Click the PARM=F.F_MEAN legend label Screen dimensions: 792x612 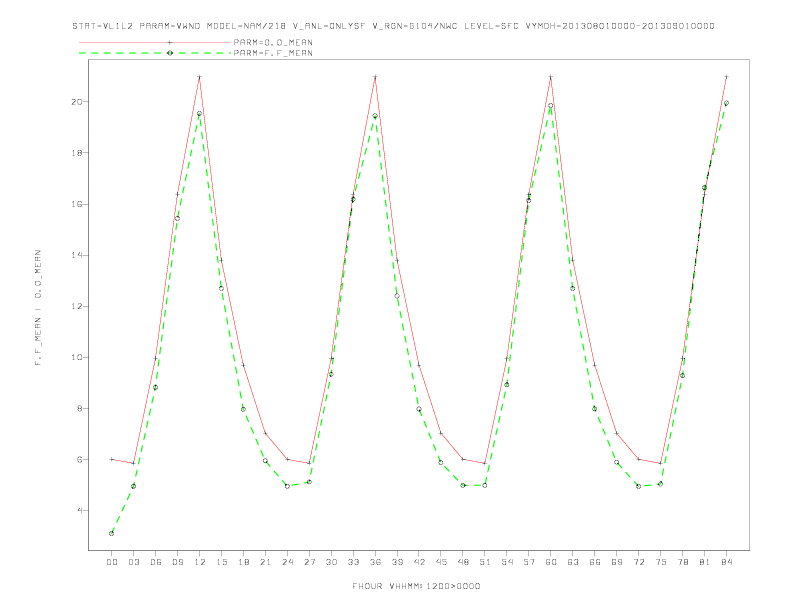[x=273, y=53]
